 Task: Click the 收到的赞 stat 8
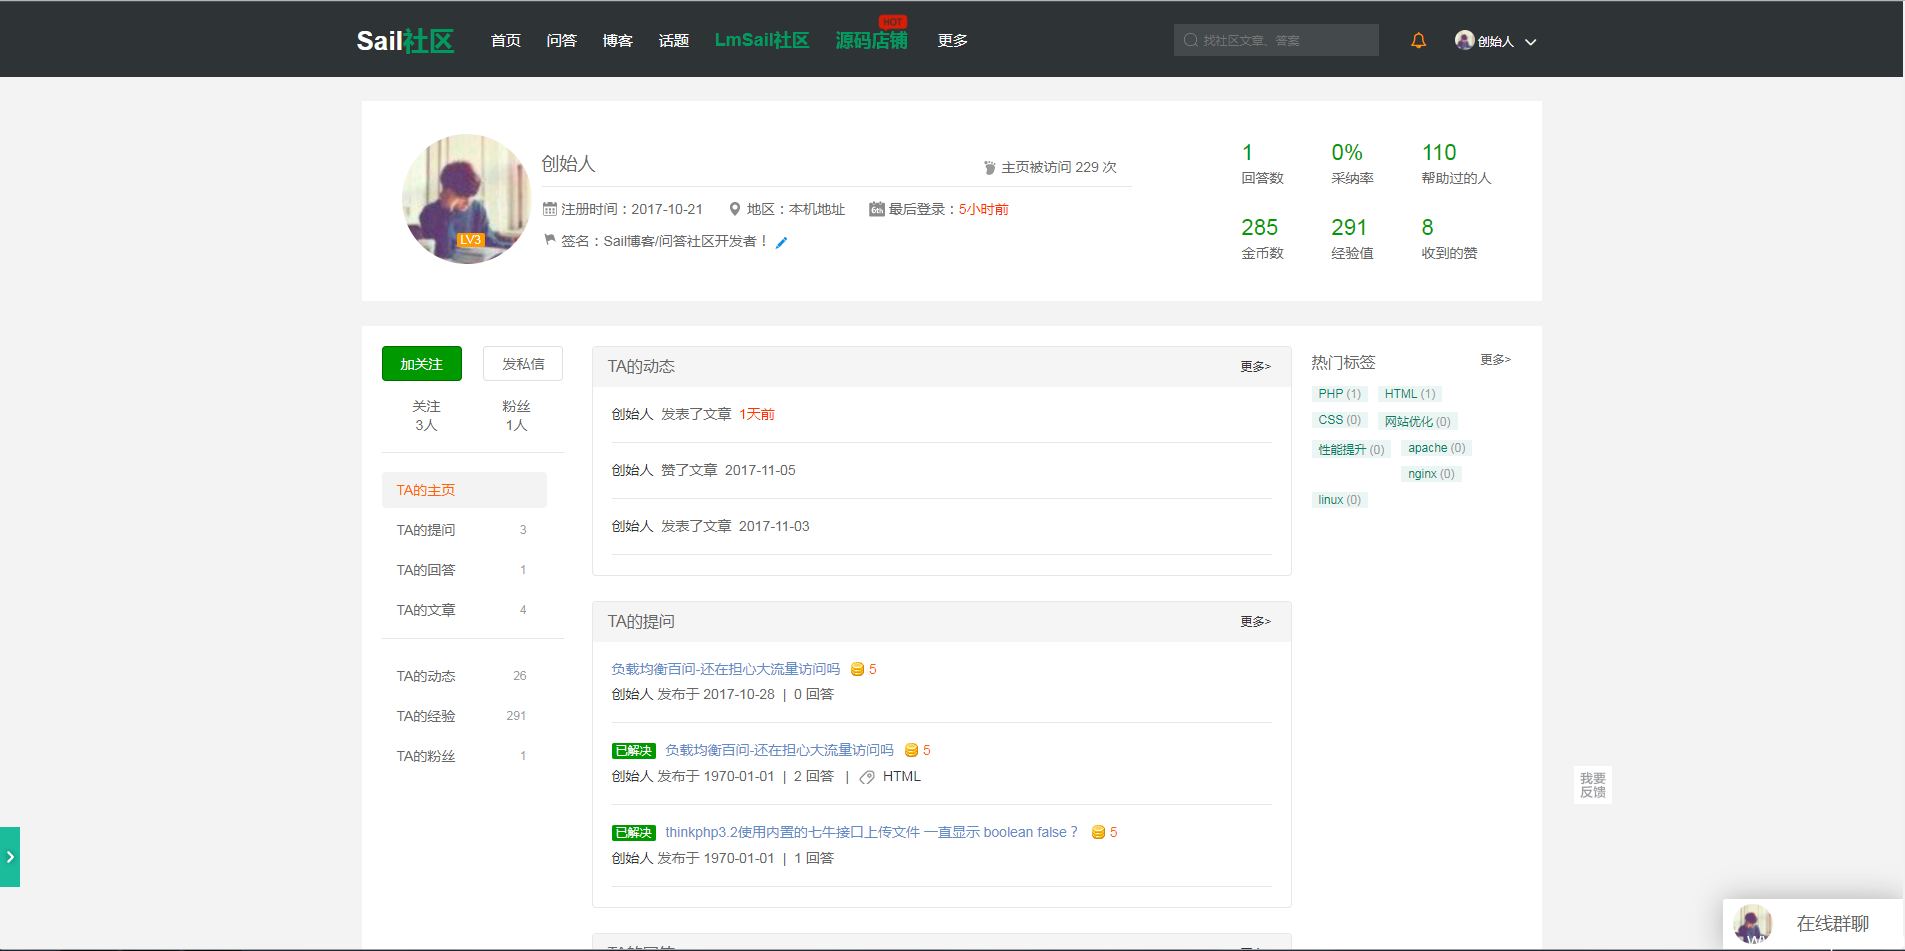tap(1449, 239)
